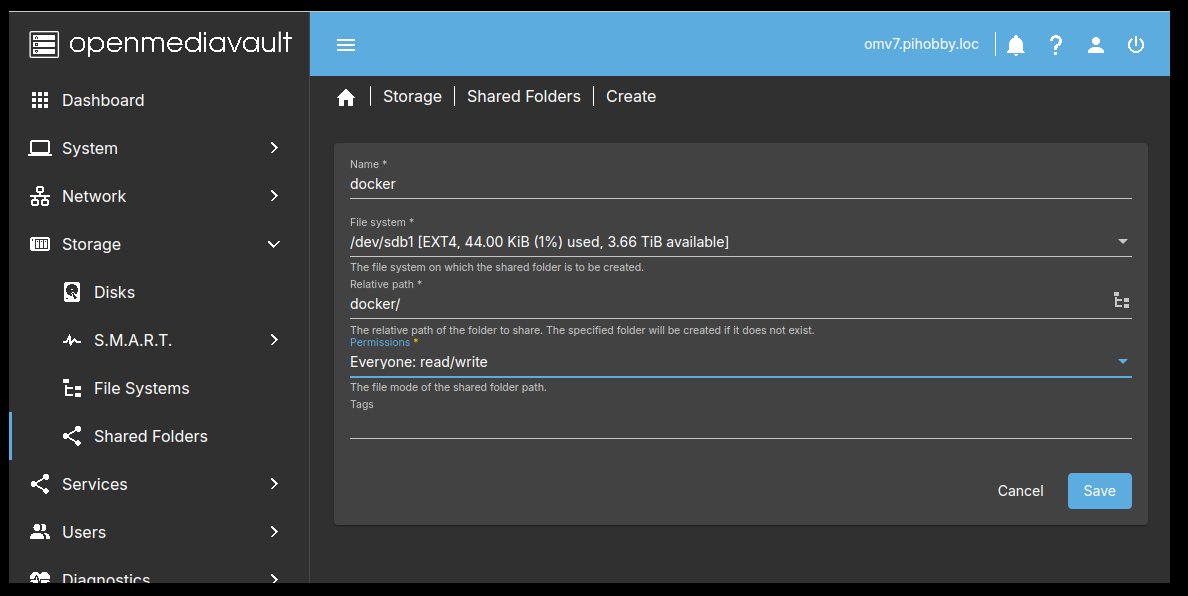
Task: Open the hamburger navigation menu
Action: coord(345,43)
